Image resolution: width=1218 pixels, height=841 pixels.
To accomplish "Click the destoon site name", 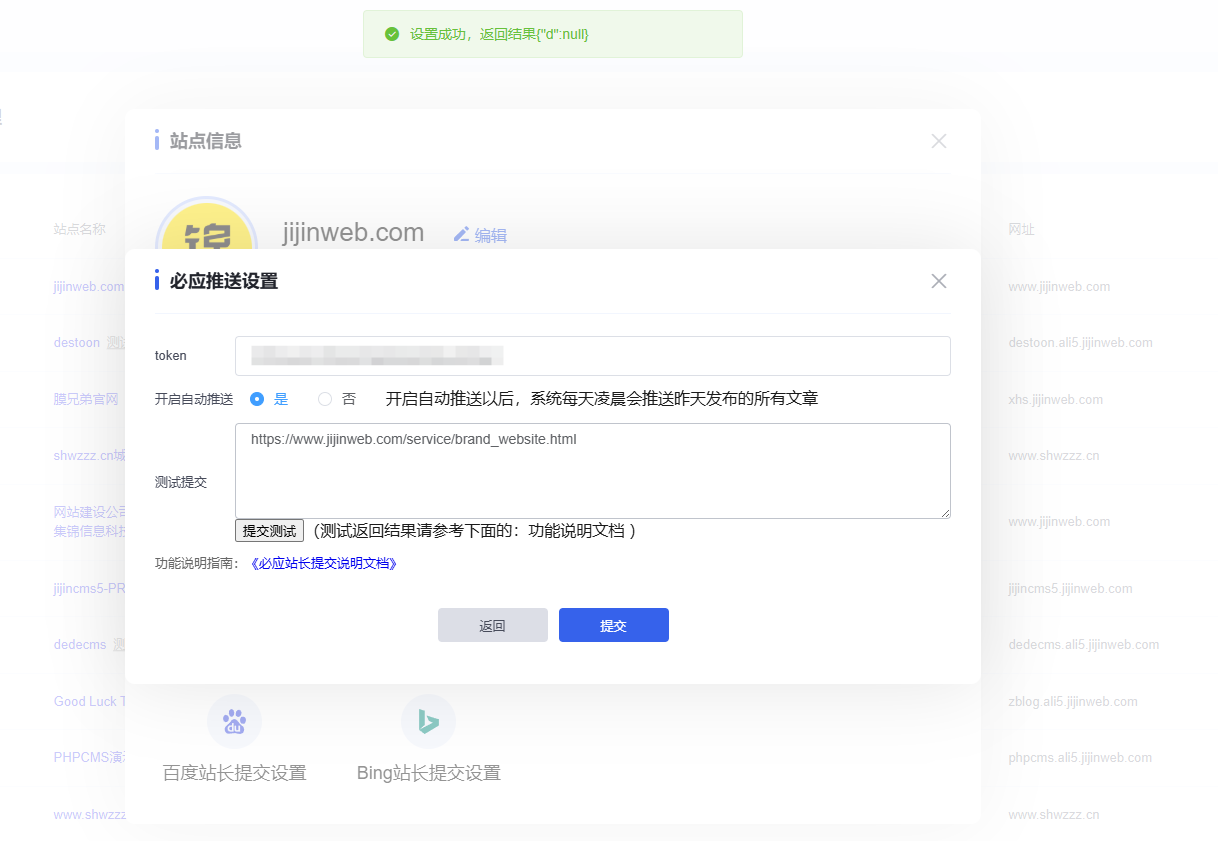I will (79, 342).
